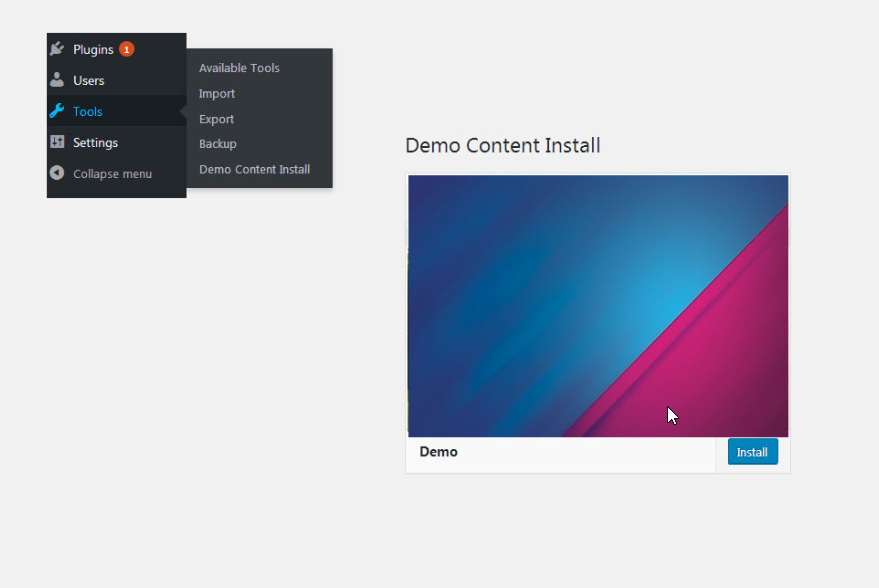
Task: Choose Available Tools from submenu
Action: (239, 68)
